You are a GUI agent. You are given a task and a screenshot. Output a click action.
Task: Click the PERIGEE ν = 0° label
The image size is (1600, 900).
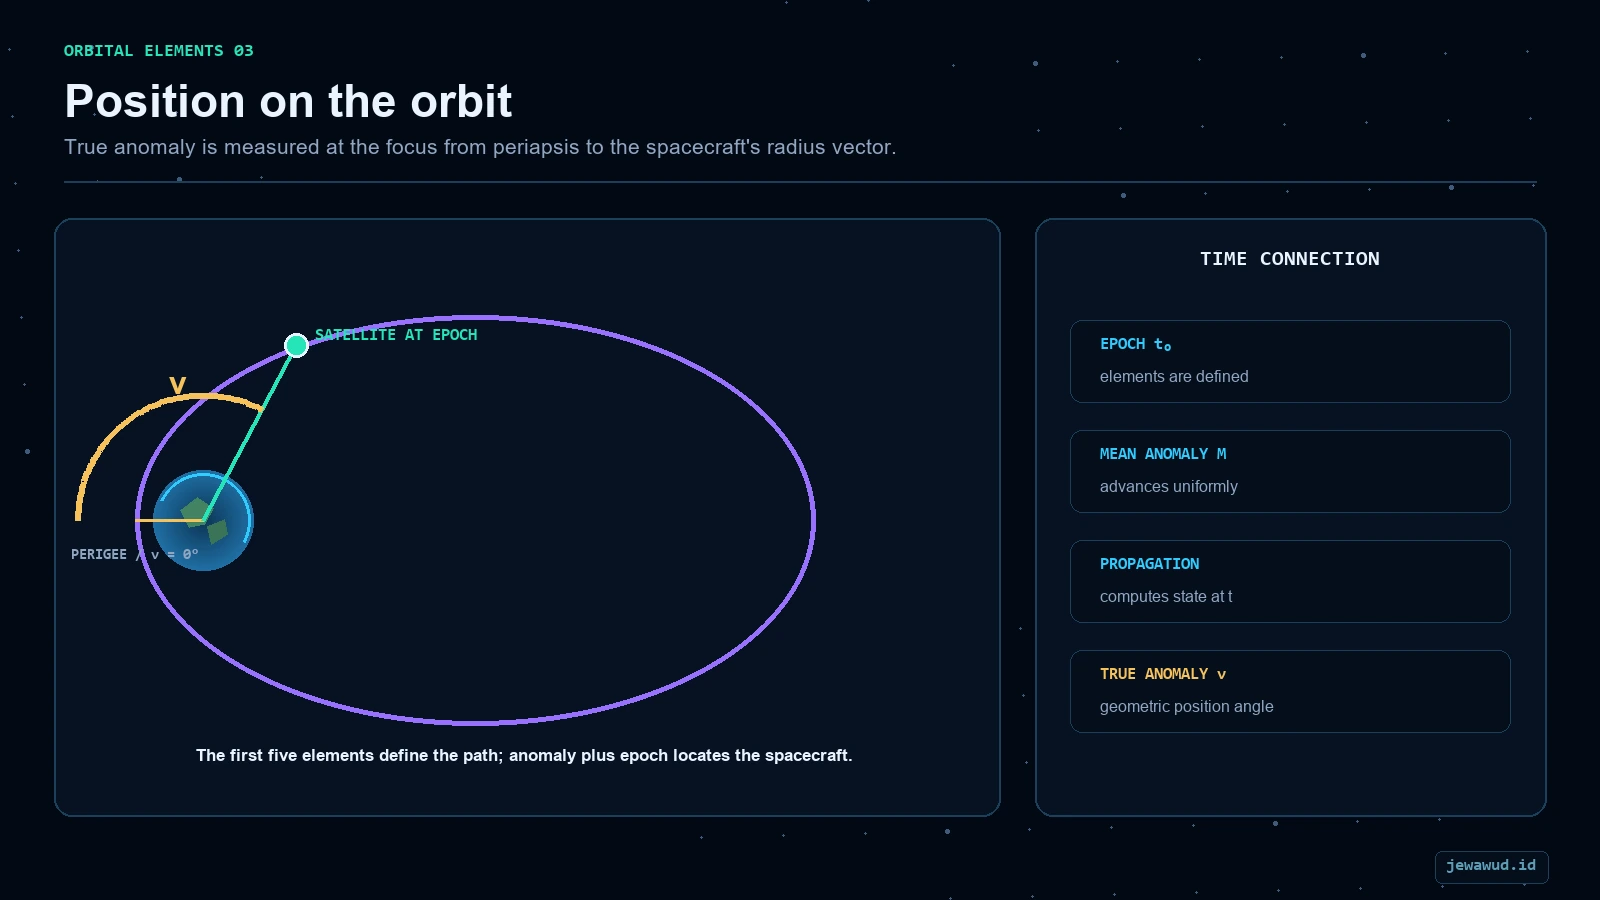click(x=134, y=554)
